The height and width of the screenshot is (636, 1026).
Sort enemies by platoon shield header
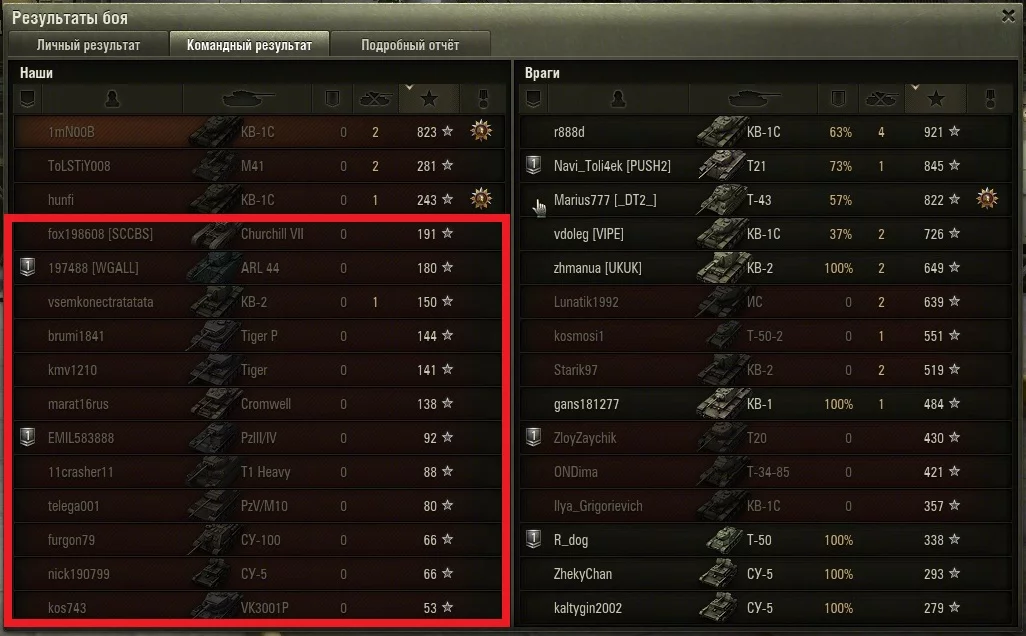(533, 99)
